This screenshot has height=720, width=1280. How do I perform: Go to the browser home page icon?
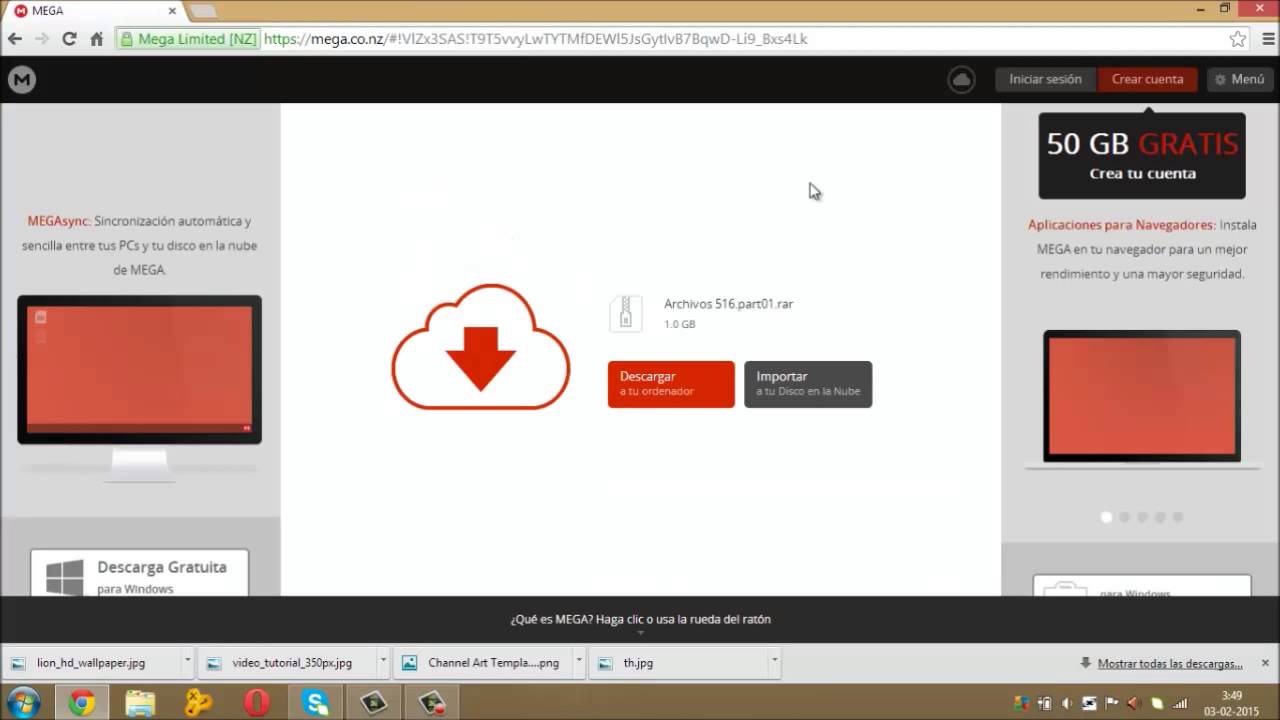tap(96, 39)
